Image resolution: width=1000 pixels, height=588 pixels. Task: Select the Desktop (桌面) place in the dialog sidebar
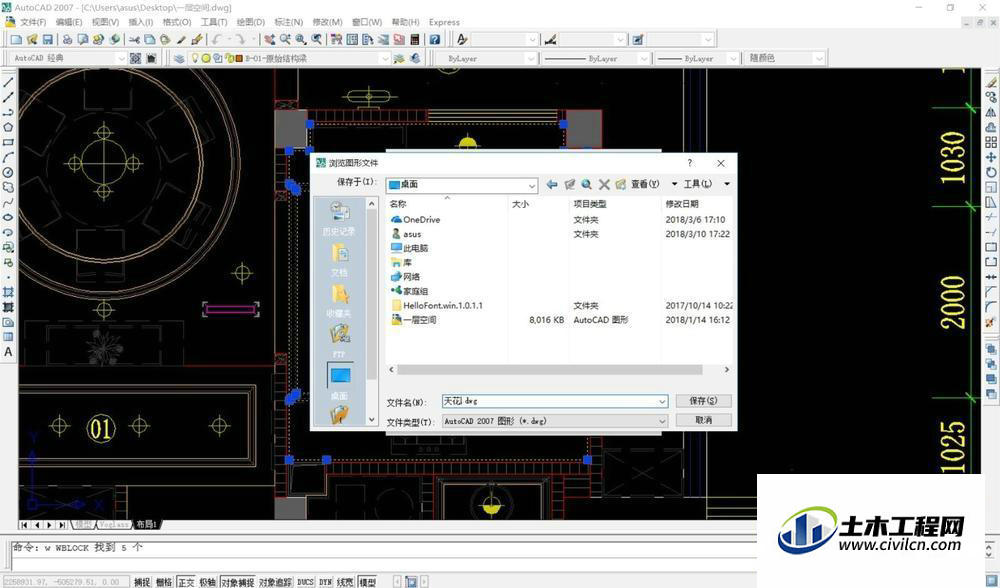tap(339, 382)
